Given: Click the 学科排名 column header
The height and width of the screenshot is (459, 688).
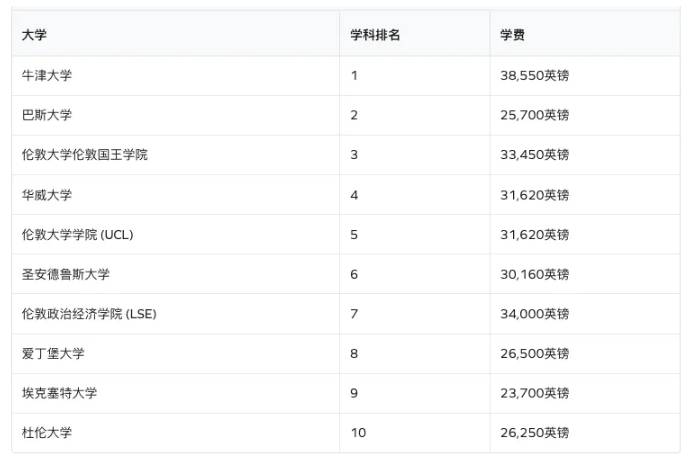Looking at the screenshot, I should (x=375, y=35).
